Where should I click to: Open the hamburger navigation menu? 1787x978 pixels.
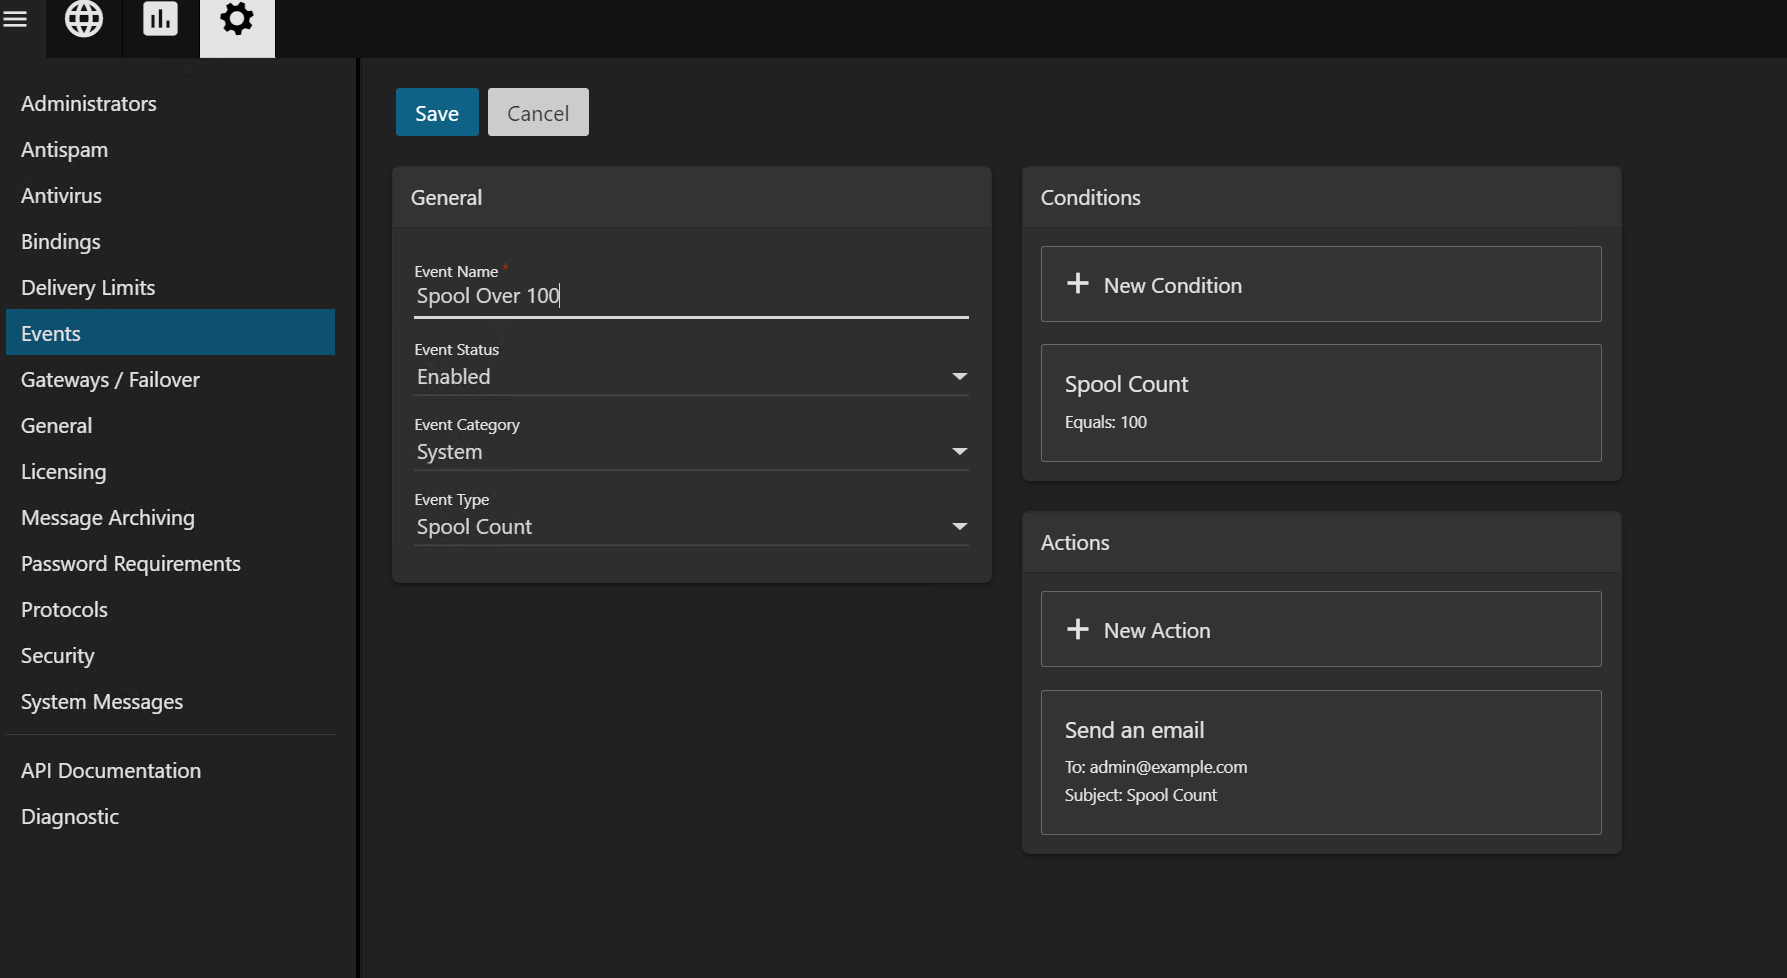tap(15, 19)
